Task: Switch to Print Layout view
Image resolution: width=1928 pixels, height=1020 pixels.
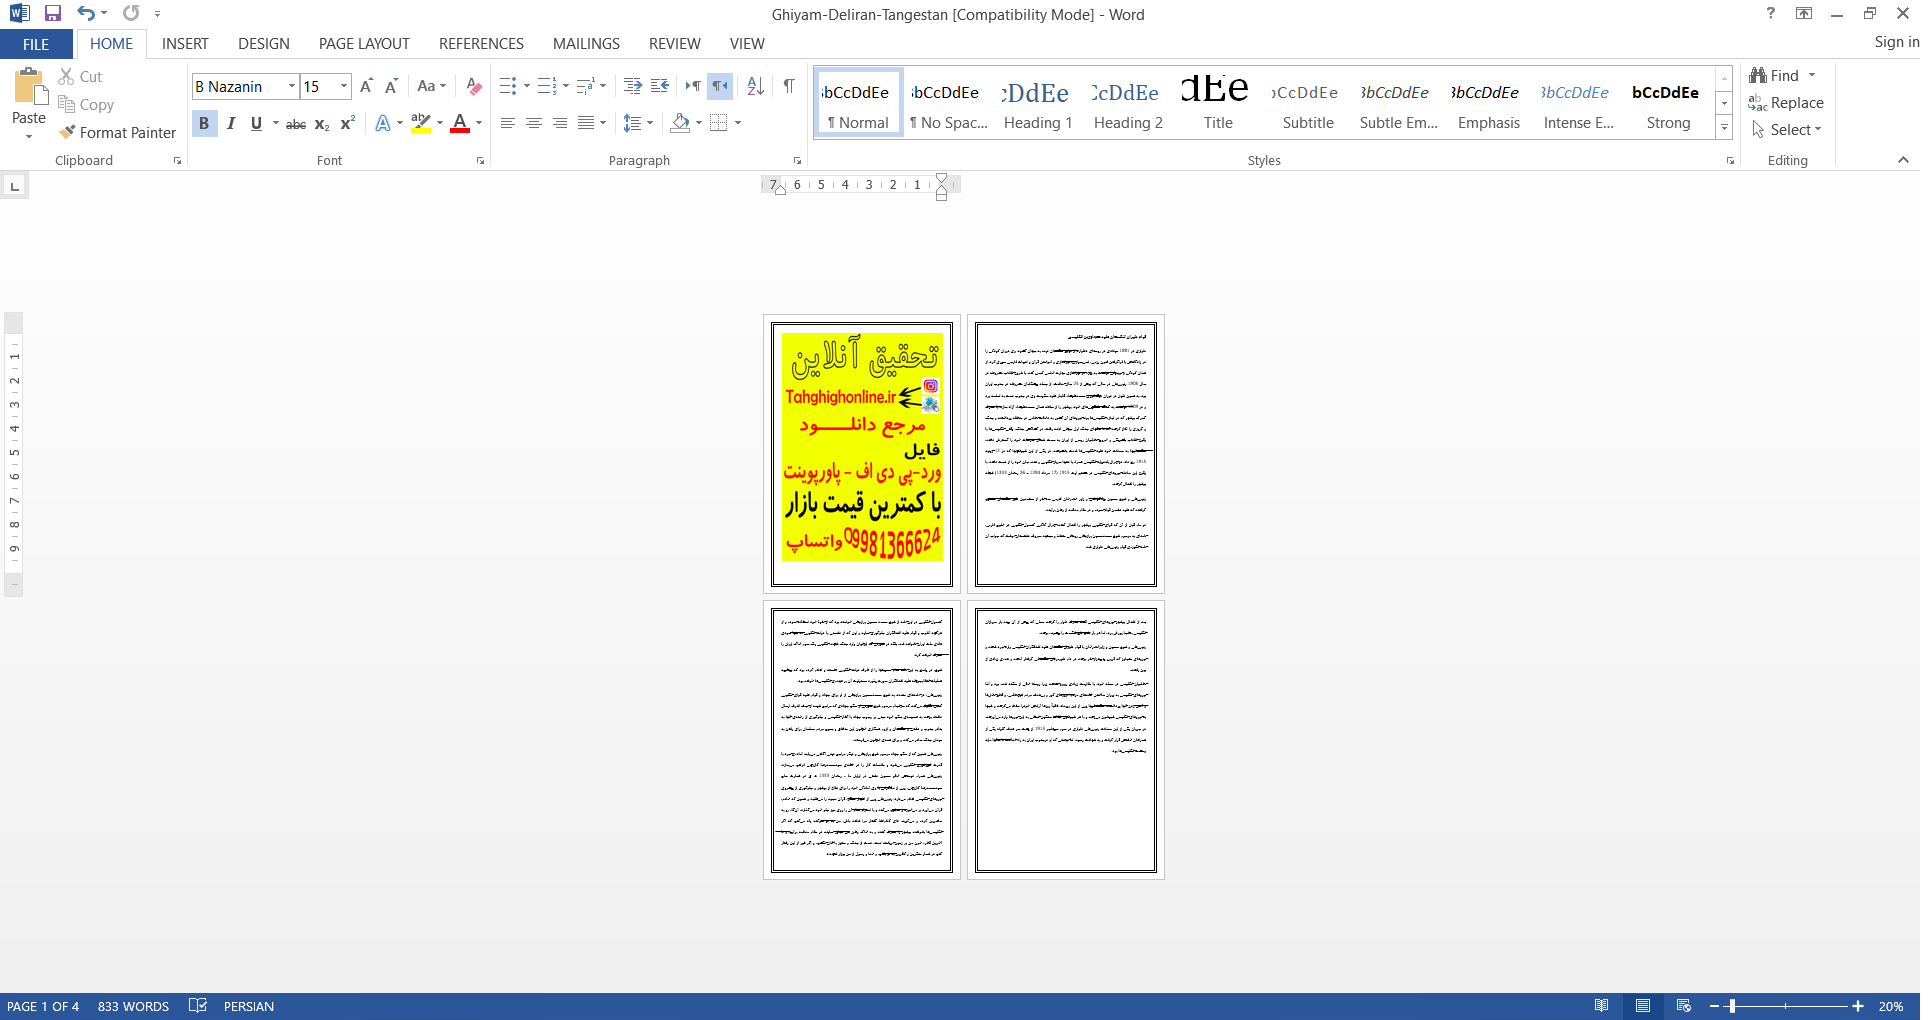Action: tap(1643, 1006)
